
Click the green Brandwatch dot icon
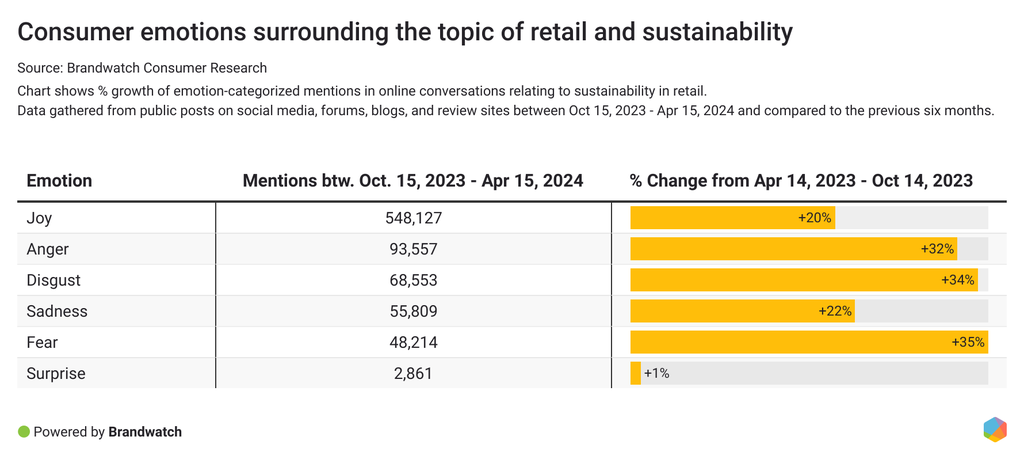coord(24,432)
